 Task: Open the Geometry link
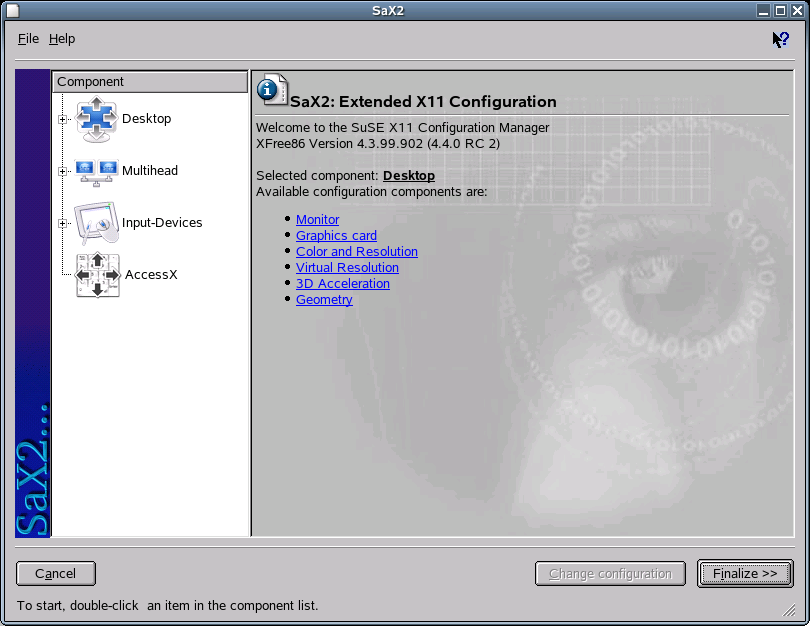pyautogui.click(x=324, y=300)
